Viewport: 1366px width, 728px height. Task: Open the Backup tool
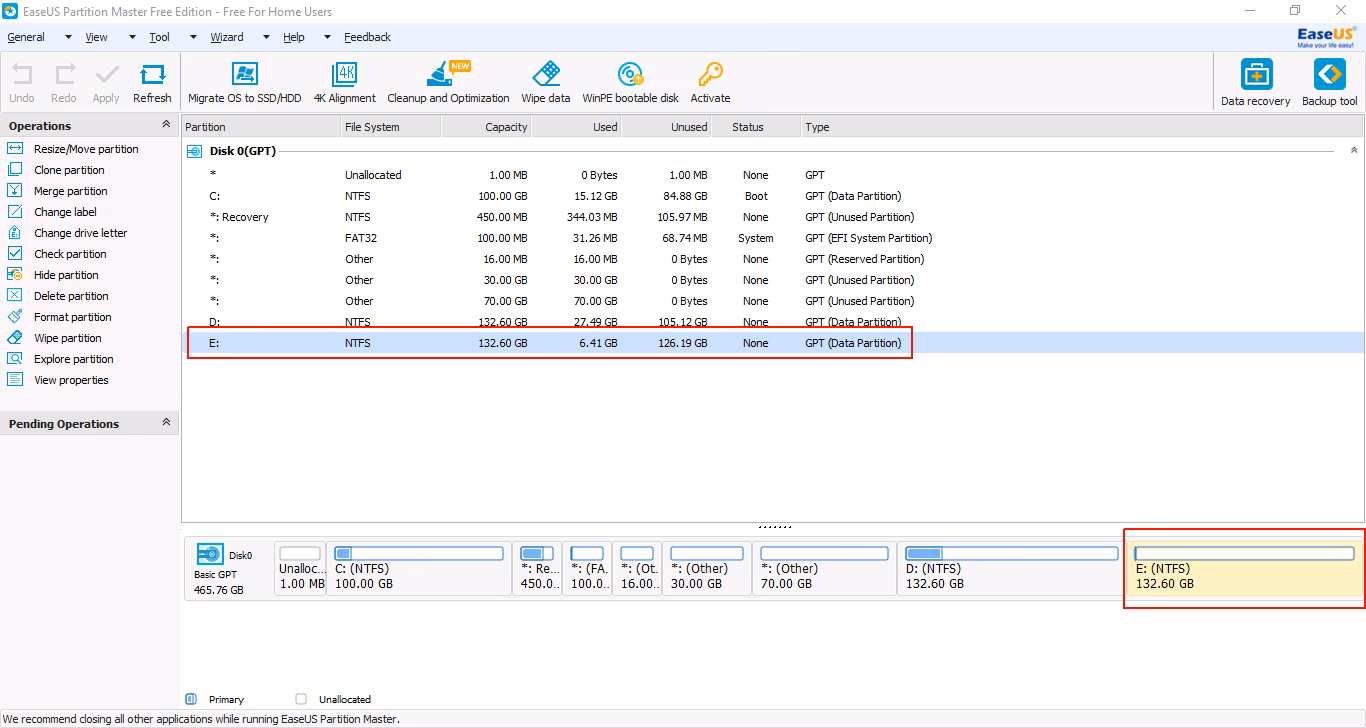1329,83
